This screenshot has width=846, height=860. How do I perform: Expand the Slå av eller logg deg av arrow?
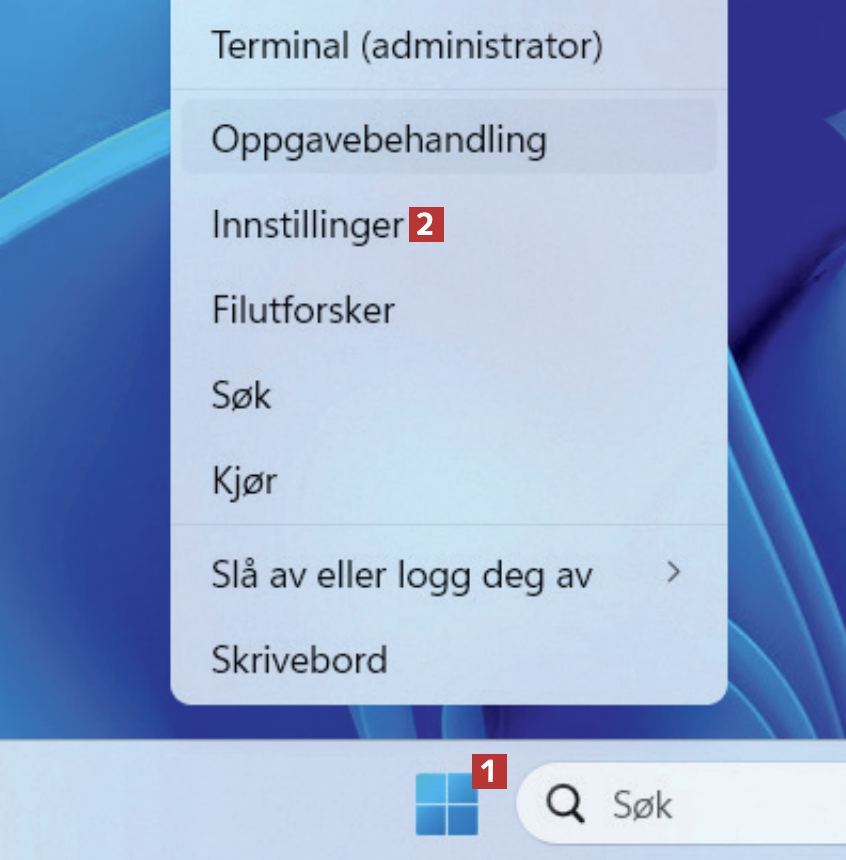click(674, 573)
